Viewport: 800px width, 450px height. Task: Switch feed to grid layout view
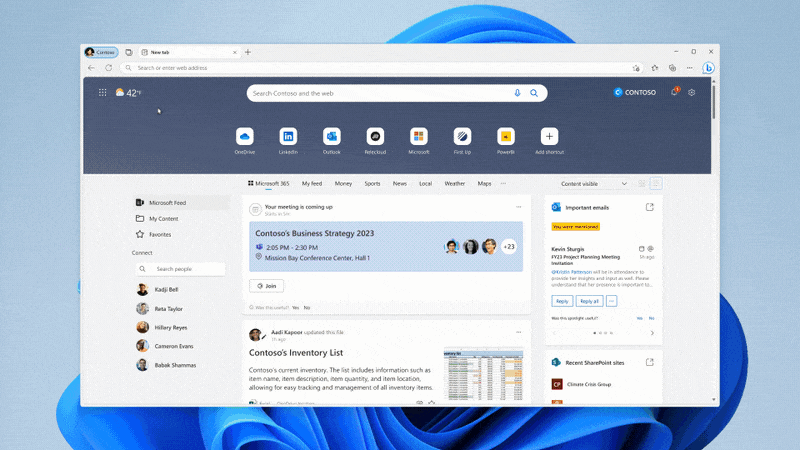(x=642, y=184)
